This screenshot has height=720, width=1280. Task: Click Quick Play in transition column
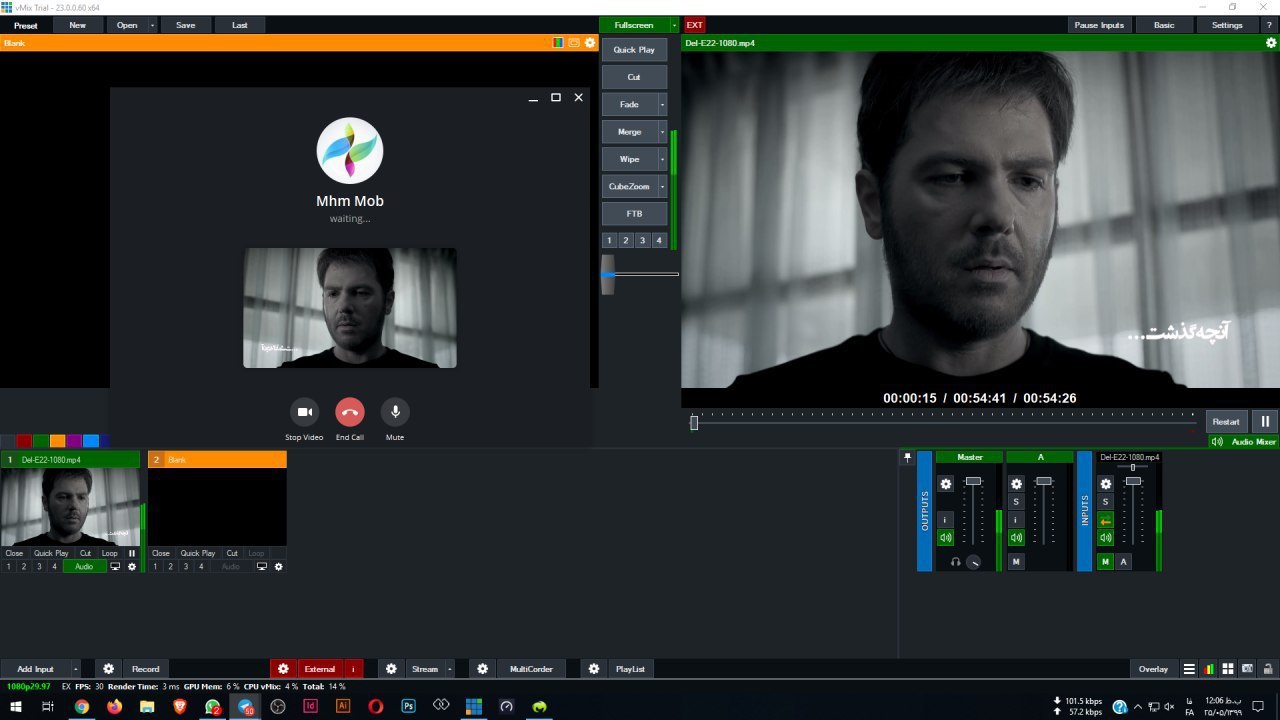click(634, 50)
